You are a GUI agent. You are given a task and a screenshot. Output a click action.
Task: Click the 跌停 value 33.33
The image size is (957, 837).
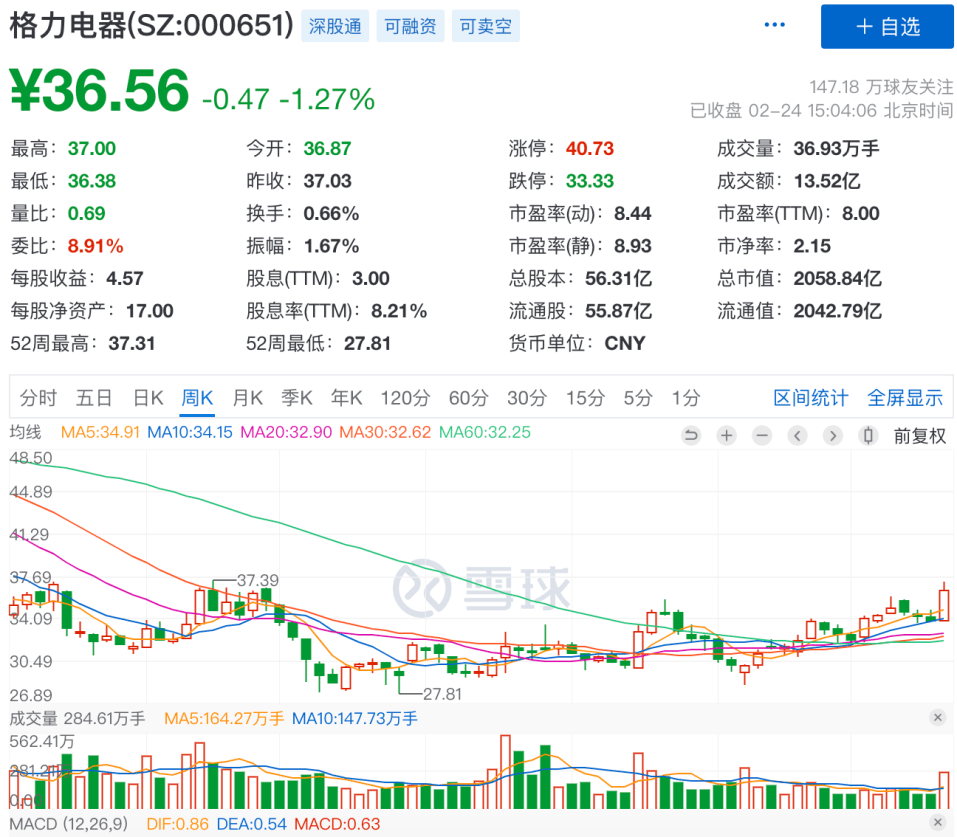(590, 181)
